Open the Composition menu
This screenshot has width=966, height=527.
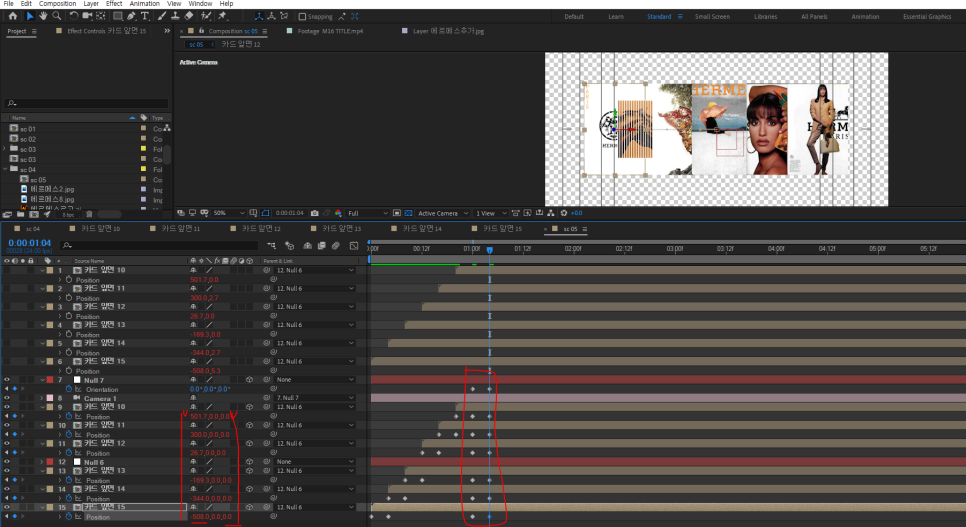click(57, 4)
